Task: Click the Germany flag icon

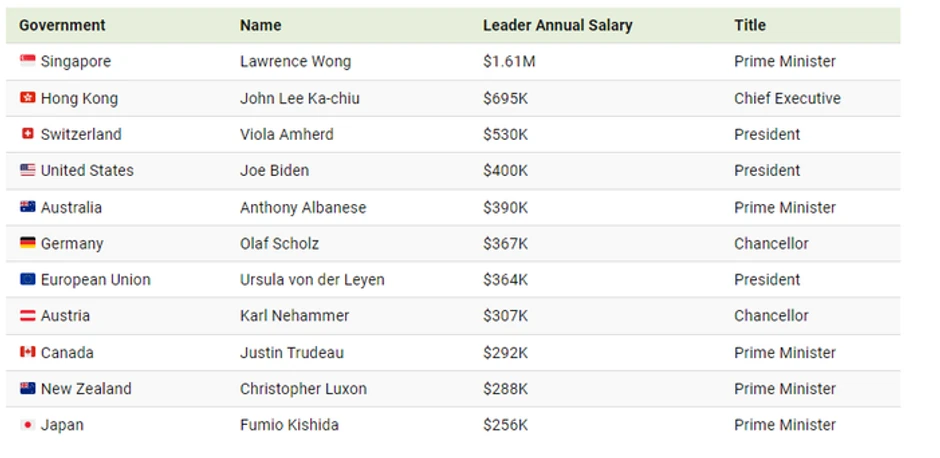Action: (x=28, y=243)
